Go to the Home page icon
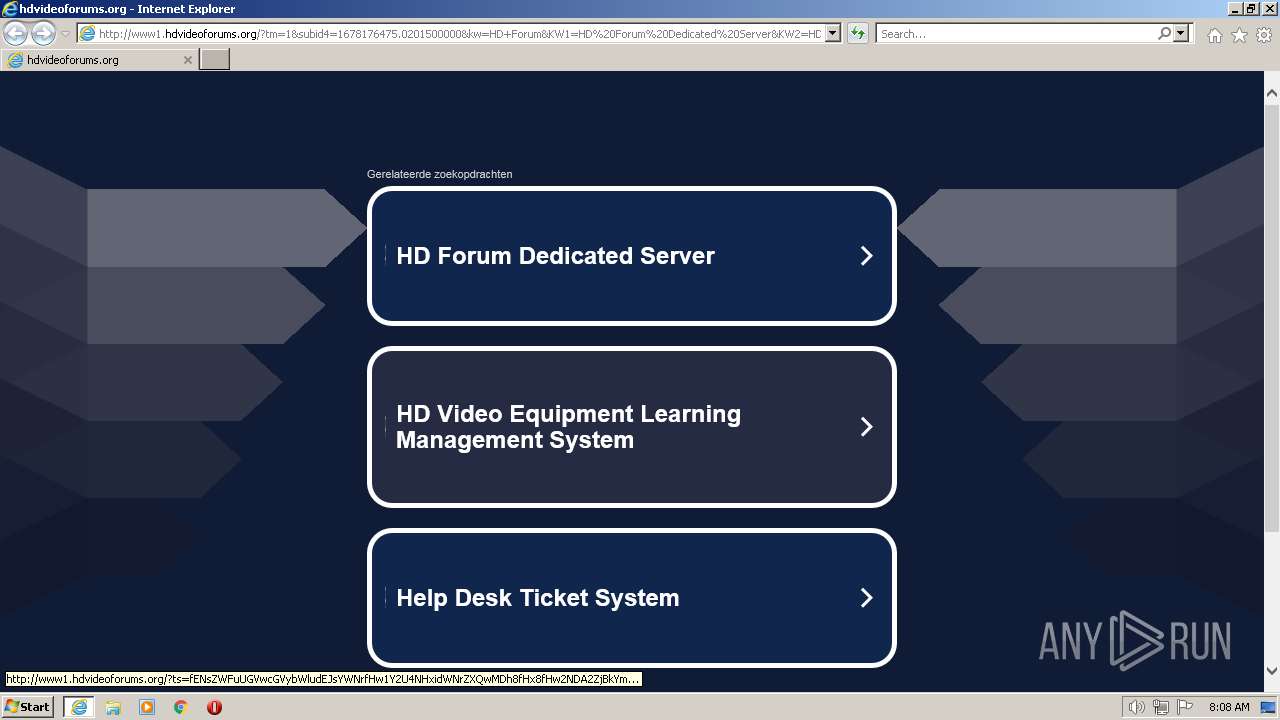The image size is (1280, 720). [1214, 35]
